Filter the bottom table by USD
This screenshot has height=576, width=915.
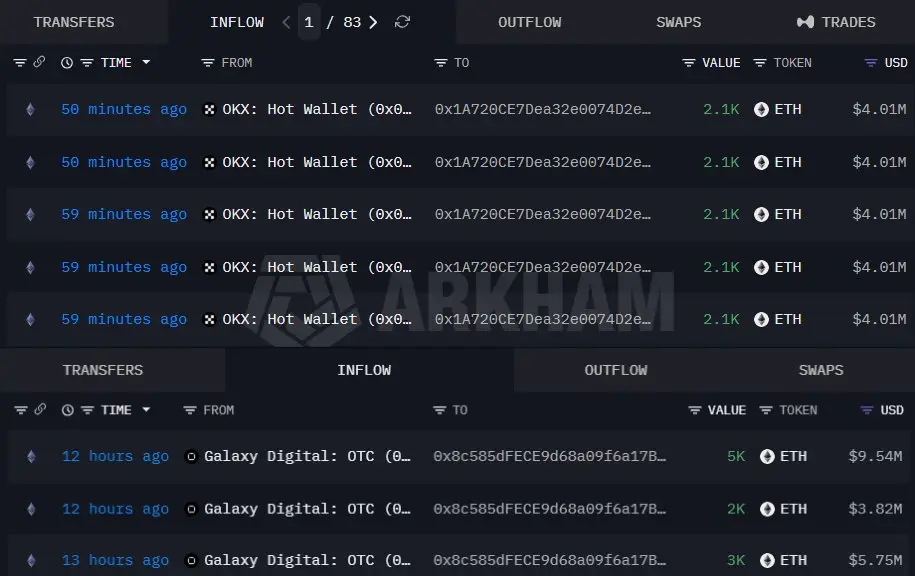(867, 410)
